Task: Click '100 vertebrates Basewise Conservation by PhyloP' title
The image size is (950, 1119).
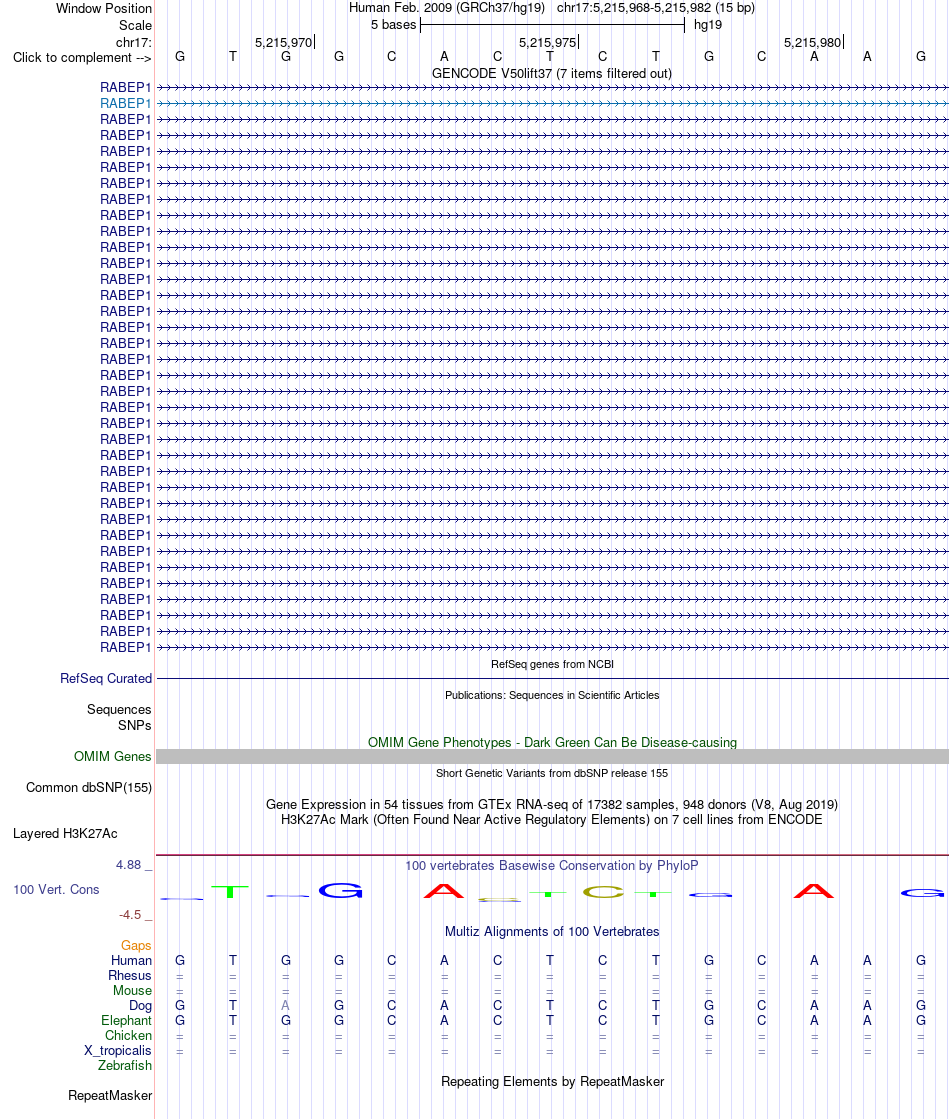Action: (x=552, y=866)
